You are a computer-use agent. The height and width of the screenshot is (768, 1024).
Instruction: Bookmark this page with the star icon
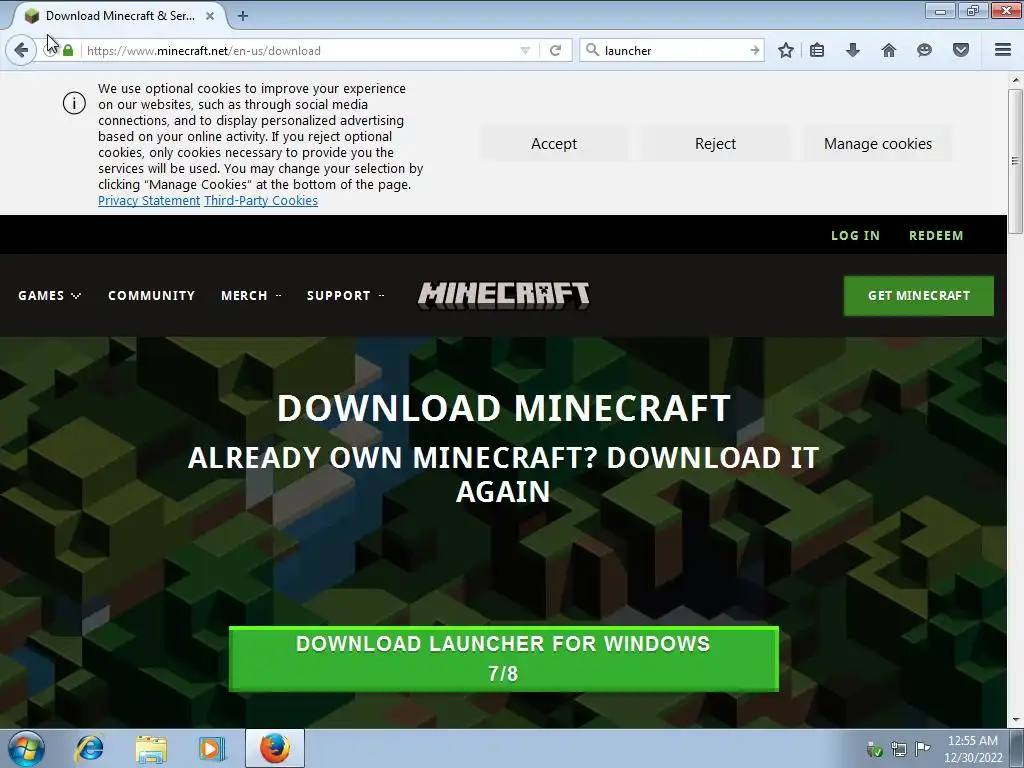coord(786,50)
